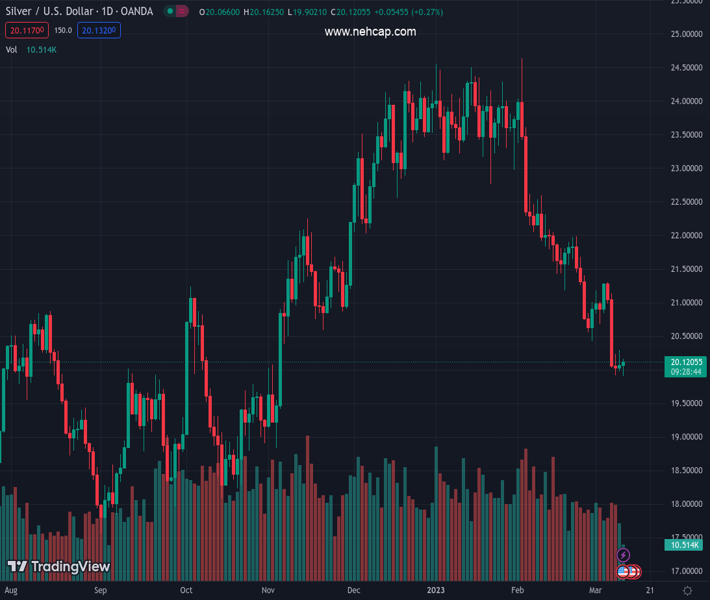Click the purple lightning bolt event icon
This screenshot has width=710, height=600.
pos(624,555)
